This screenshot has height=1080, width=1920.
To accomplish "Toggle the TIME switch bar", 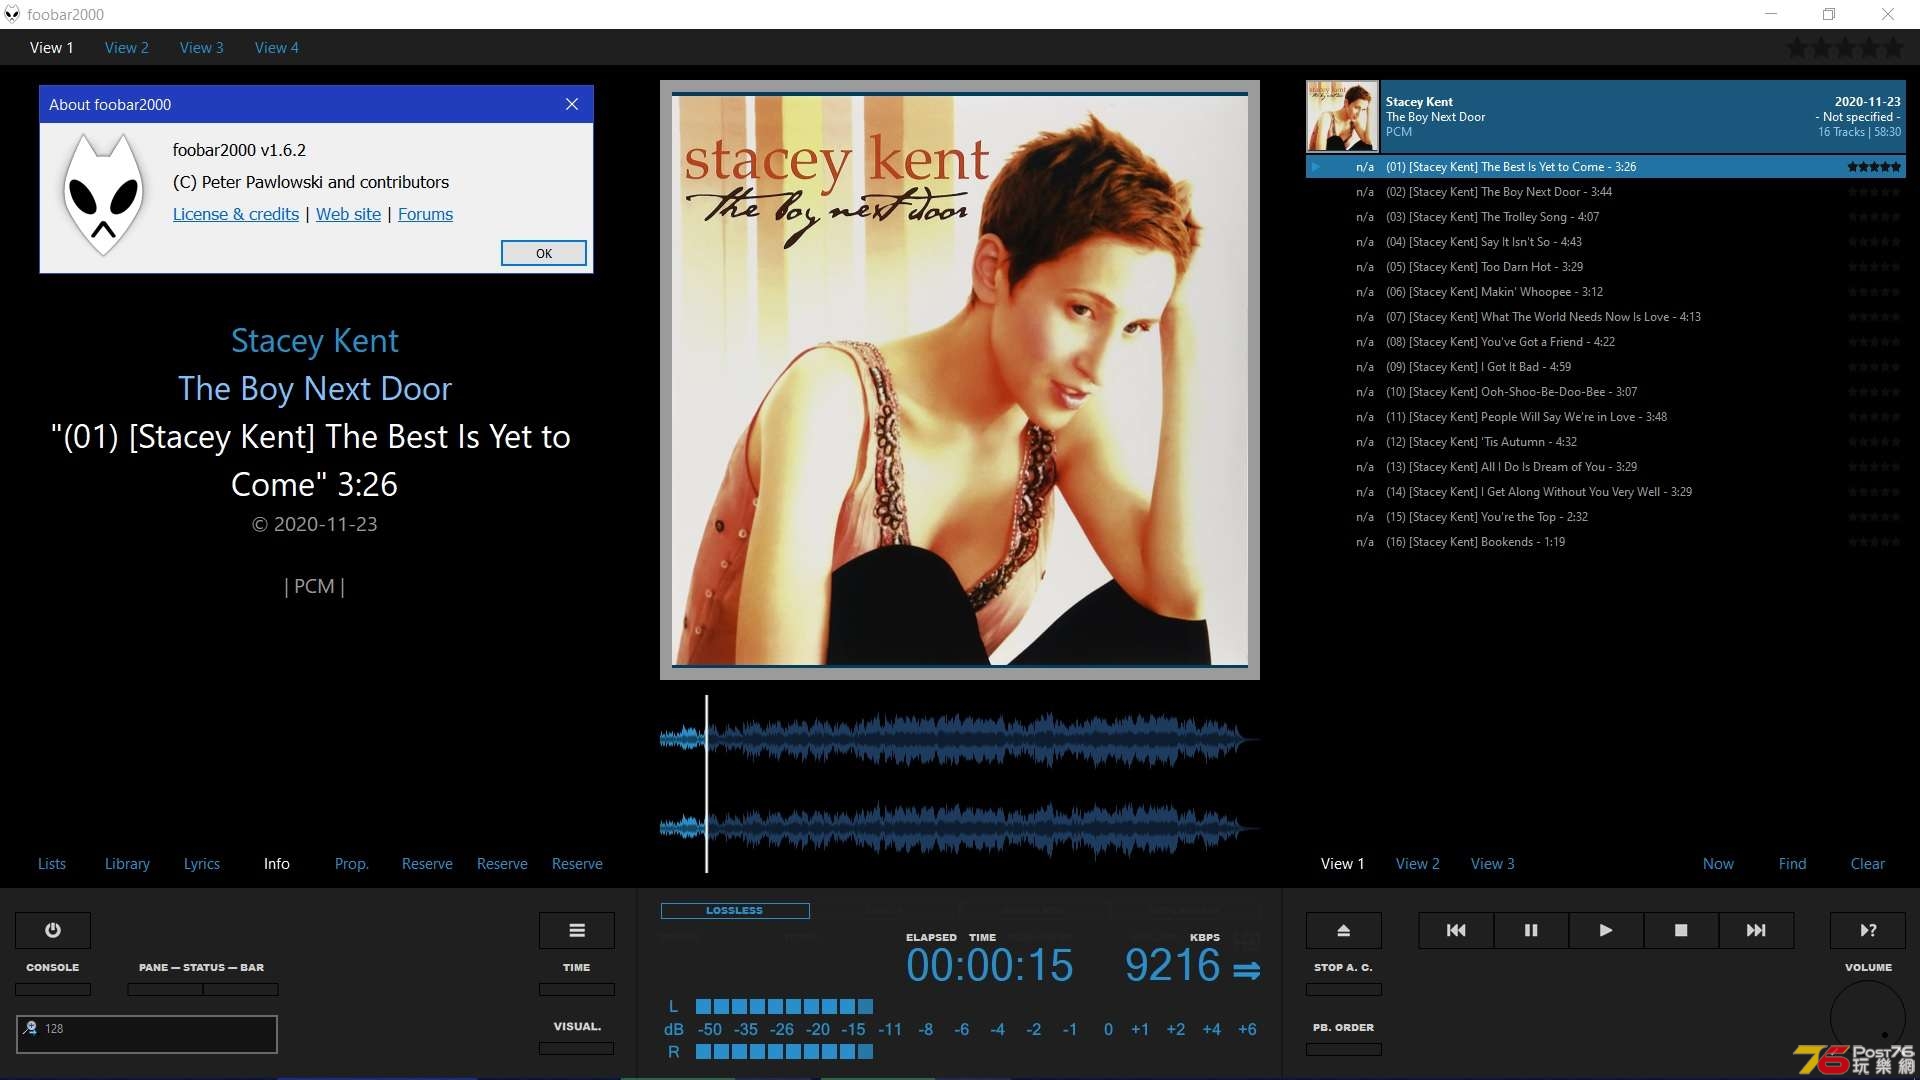I will tap(577, 989).
